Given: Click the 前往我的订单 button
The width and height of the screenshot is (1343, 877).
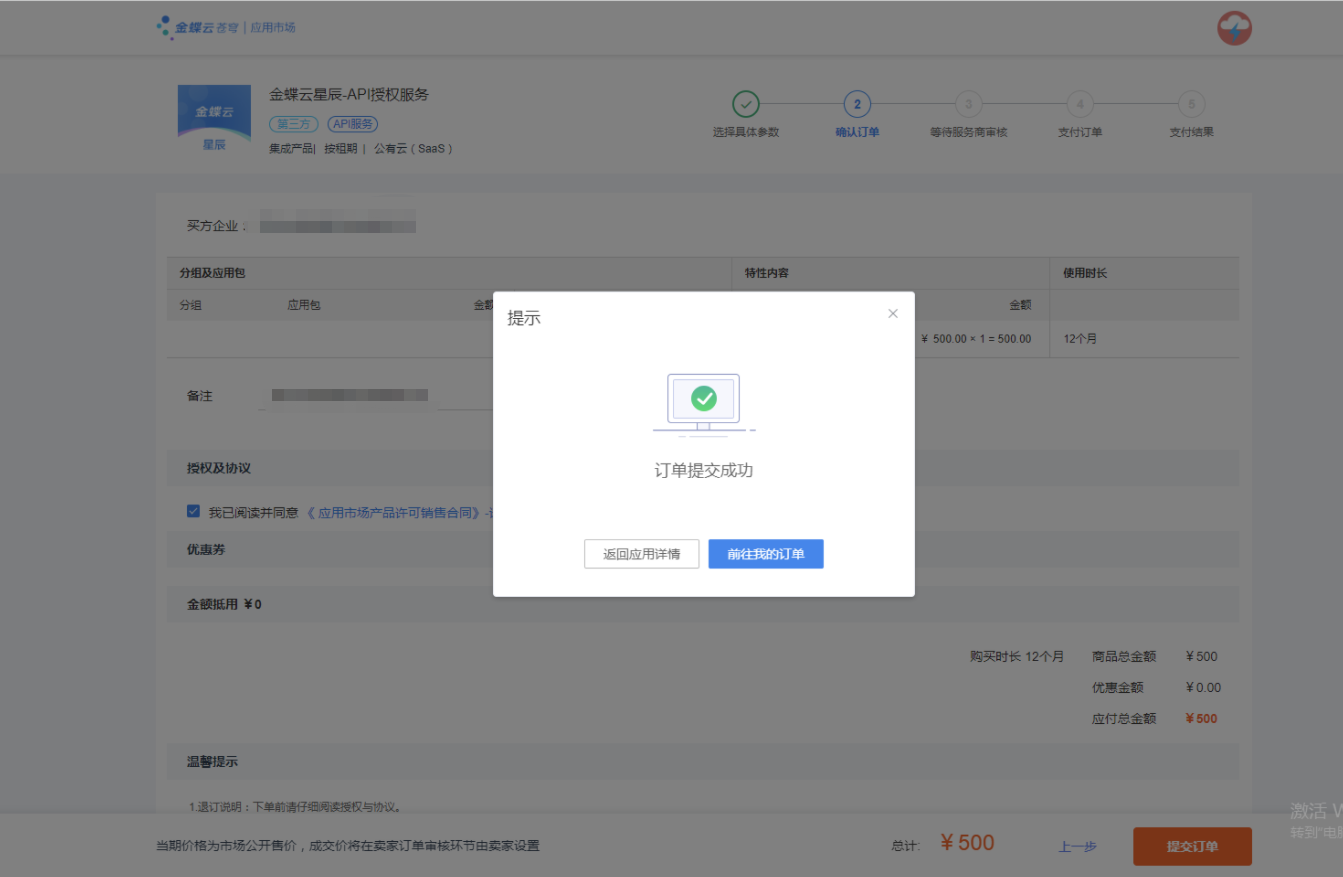Looking at the screenshot, I should (x=766, y=554).
